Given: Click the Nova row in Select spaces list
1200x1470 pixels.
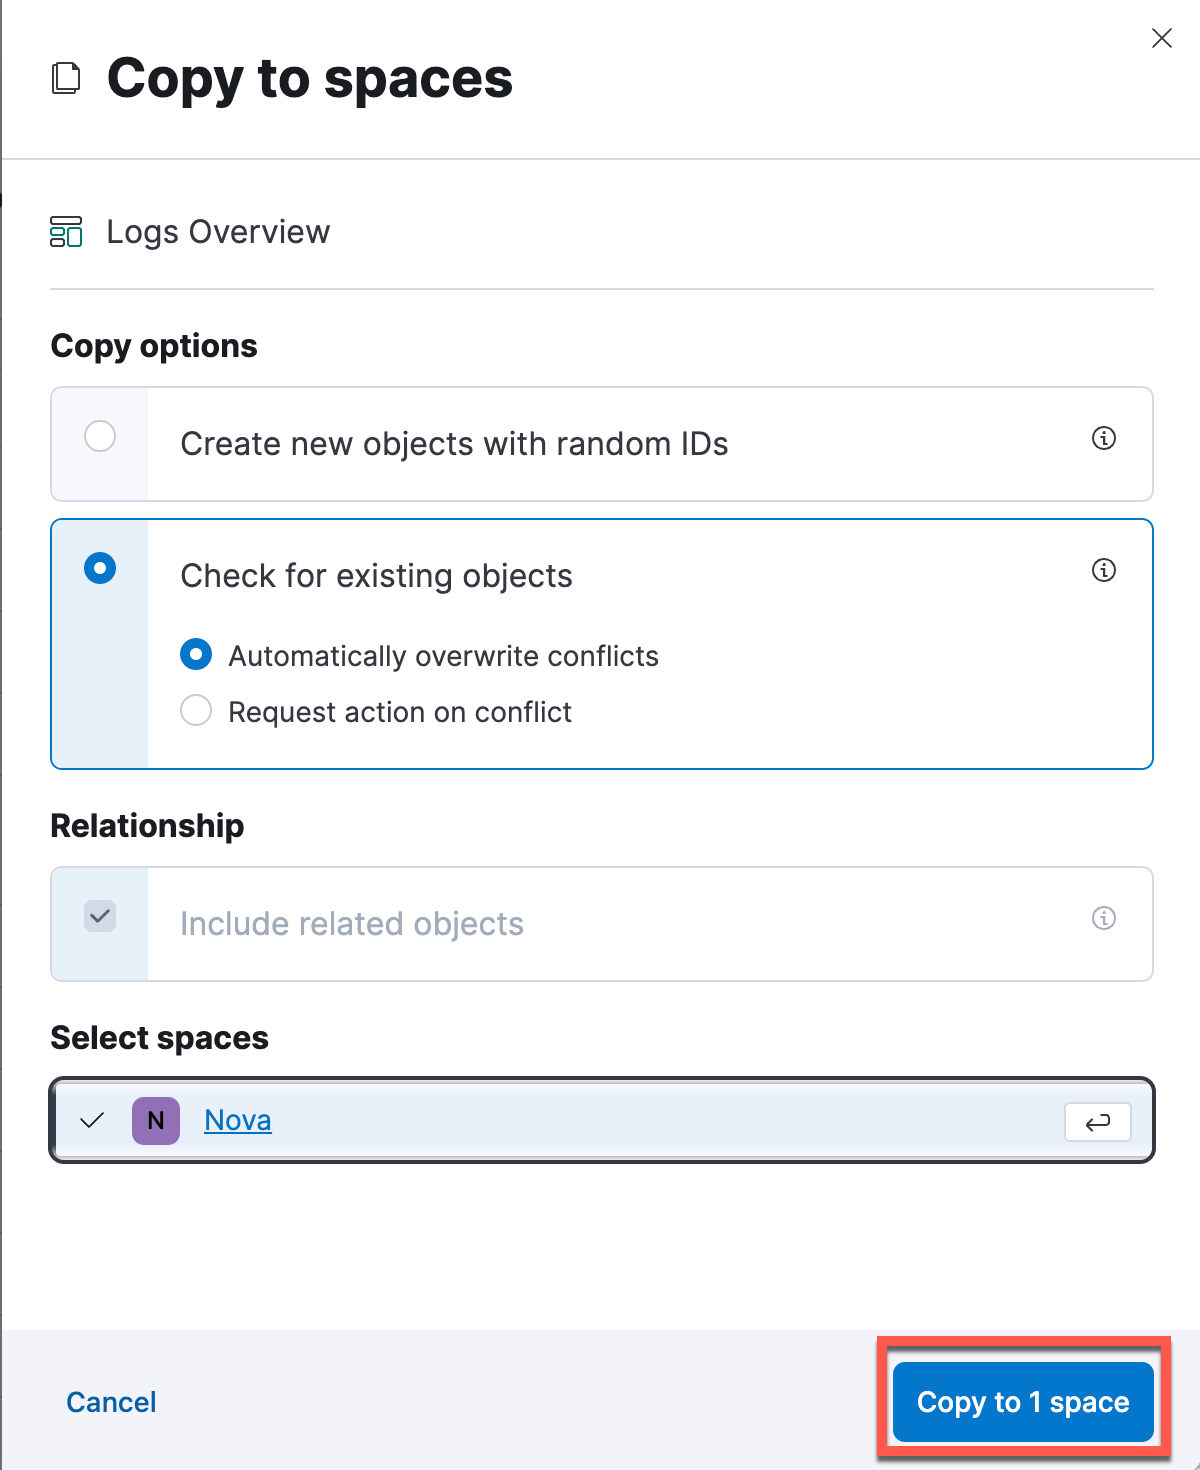Looking at the screenshot, I should tap(602, 1121).
